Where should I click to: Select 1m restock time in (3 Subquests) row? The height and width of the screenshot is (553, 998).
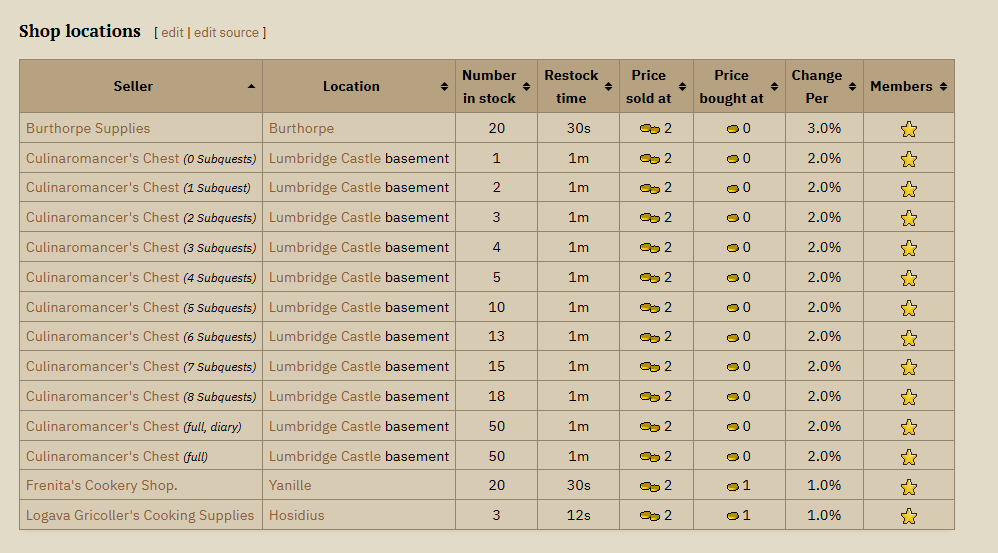(x=579, y=248)
